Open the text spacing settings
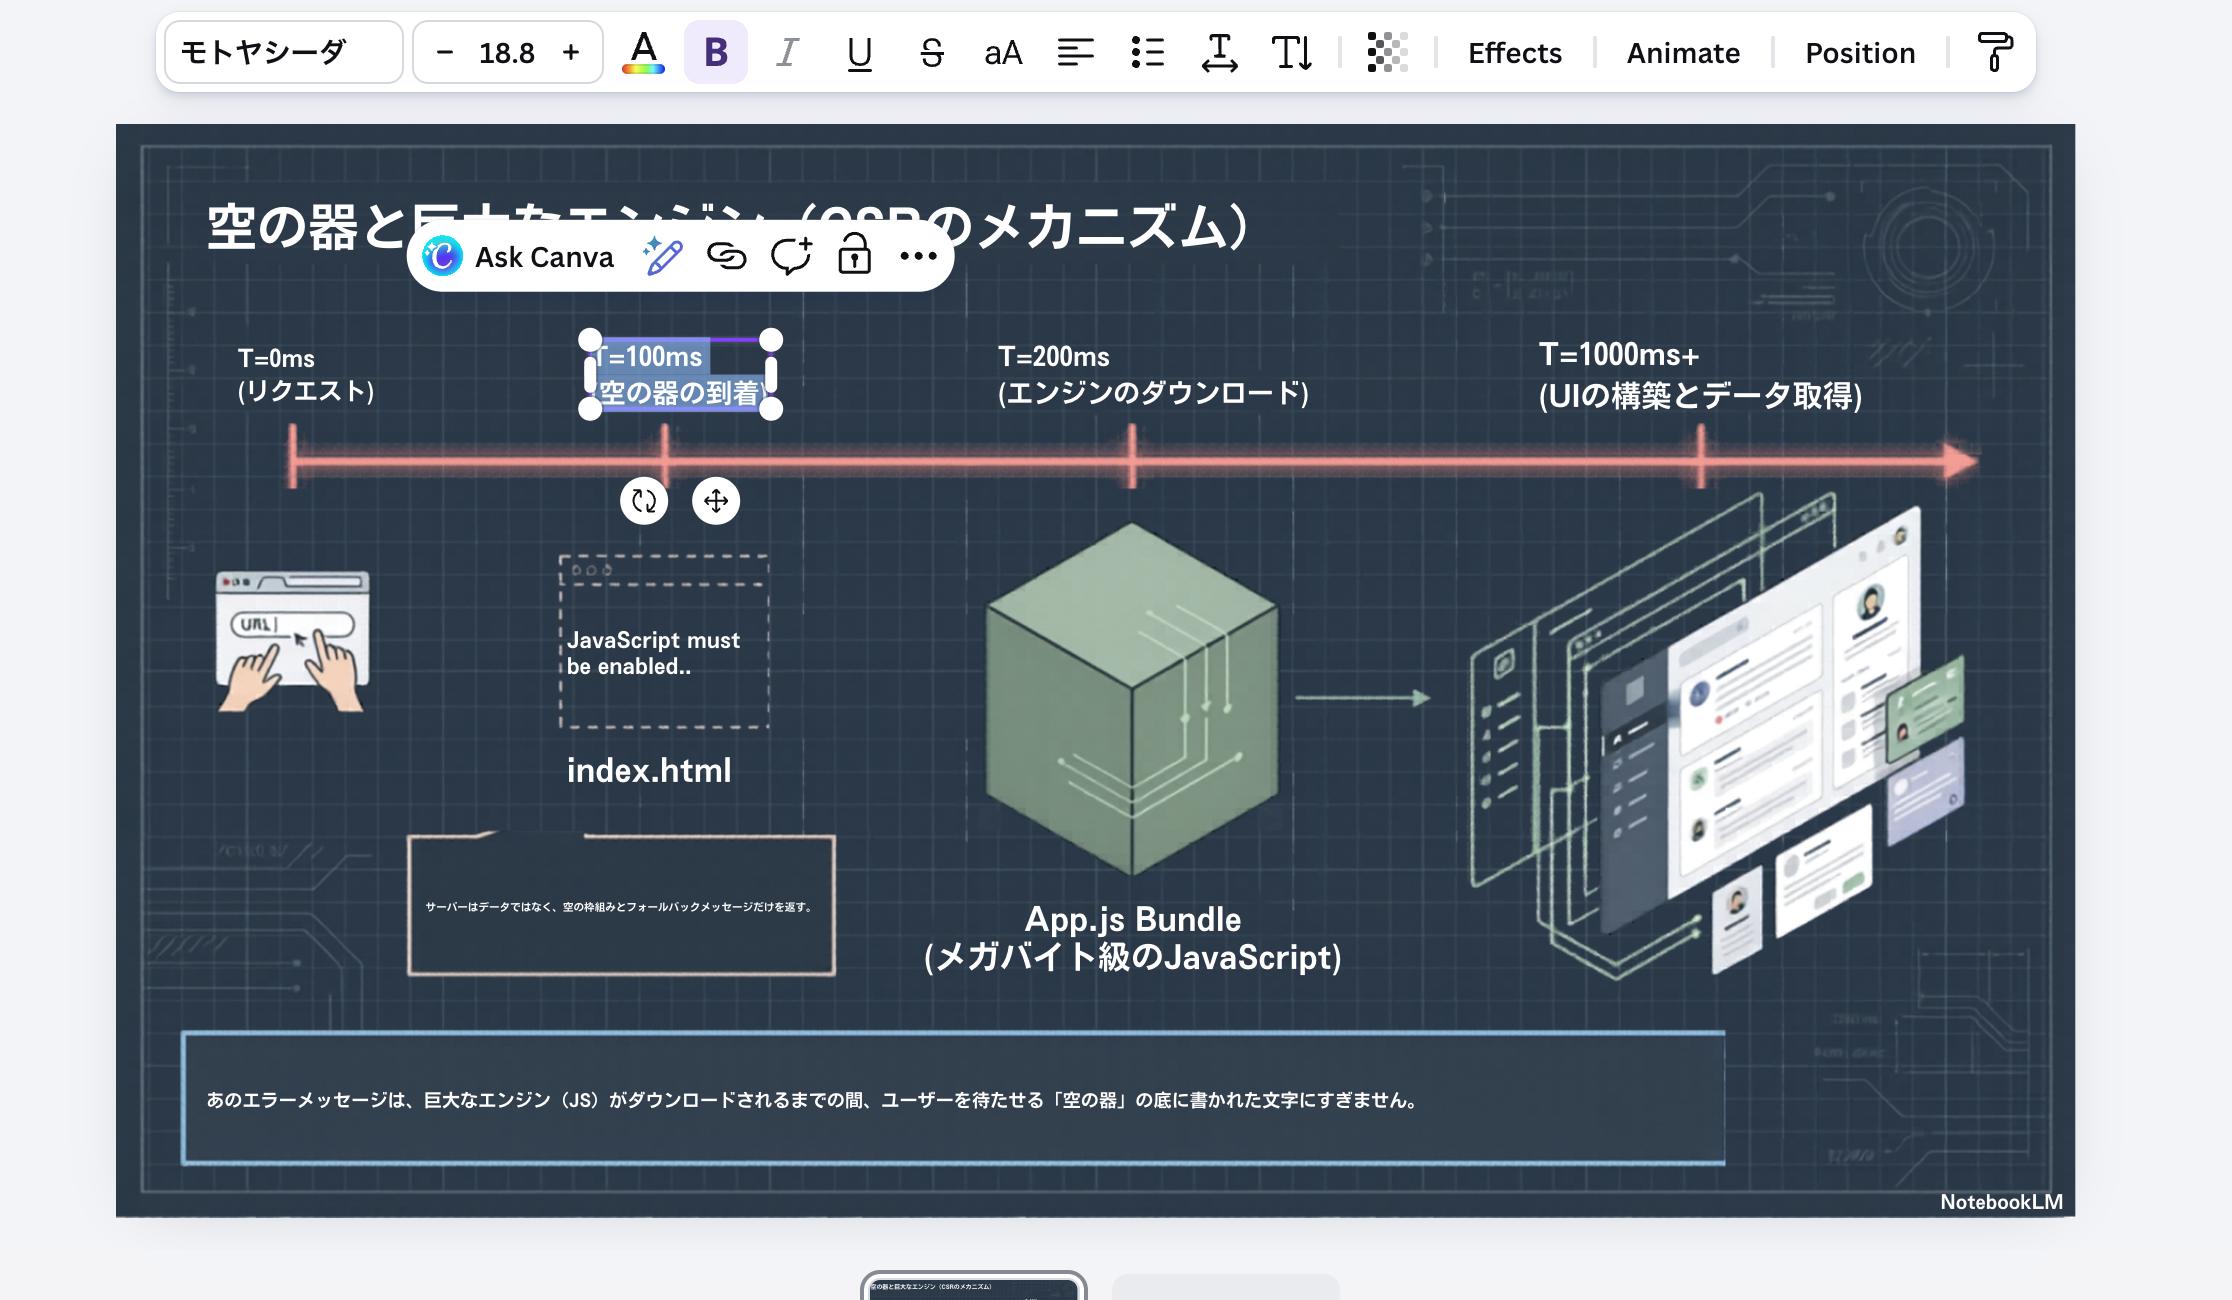This screenshot has width=2232, height=1300. click(x=1219, y=52)
